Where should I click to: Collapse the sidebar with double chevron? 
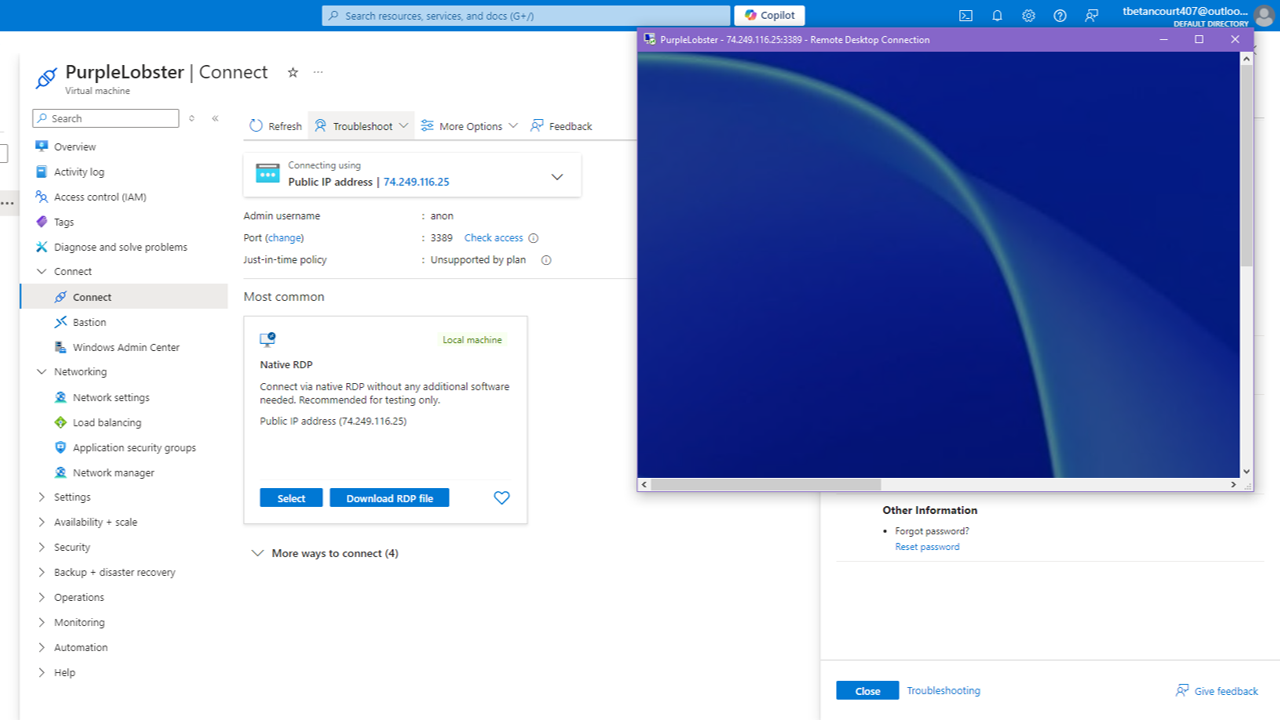pyautogui.click(x=215, y=118)
